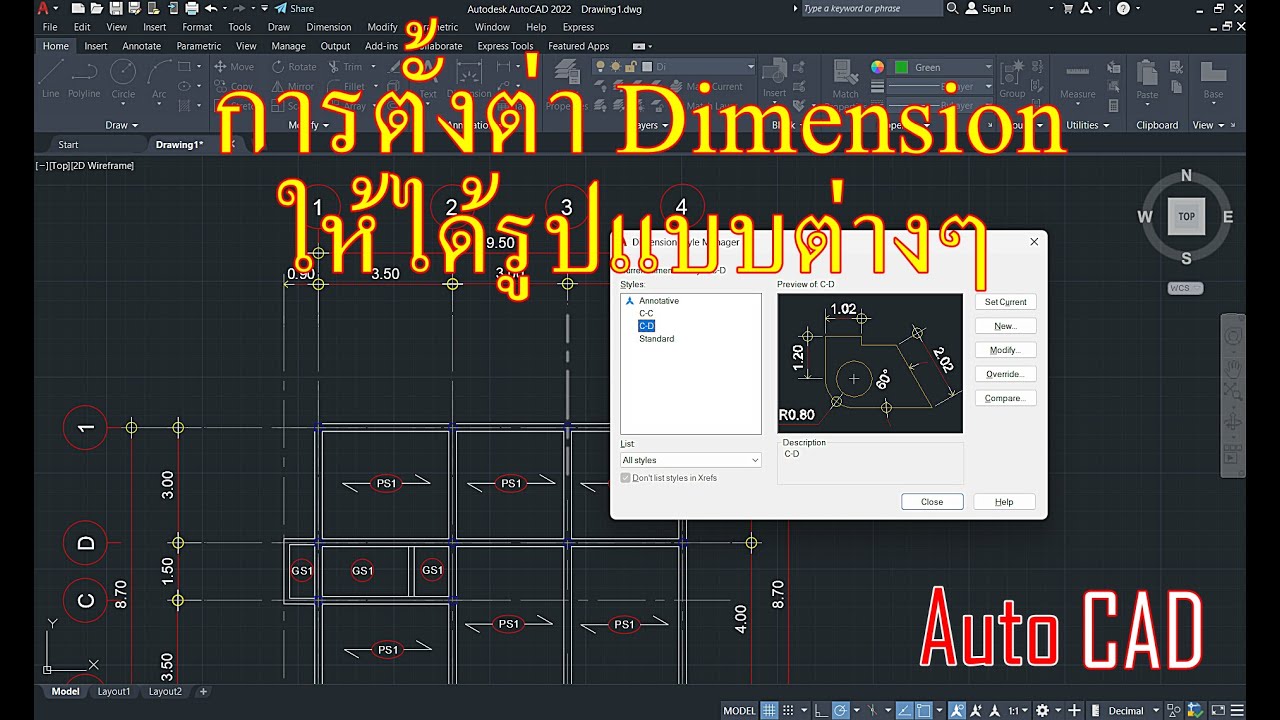Viewport: 1280px width, 720px height.
Task: Switch to the Manage ribbon tab
Action: click(x=288, y=46)
